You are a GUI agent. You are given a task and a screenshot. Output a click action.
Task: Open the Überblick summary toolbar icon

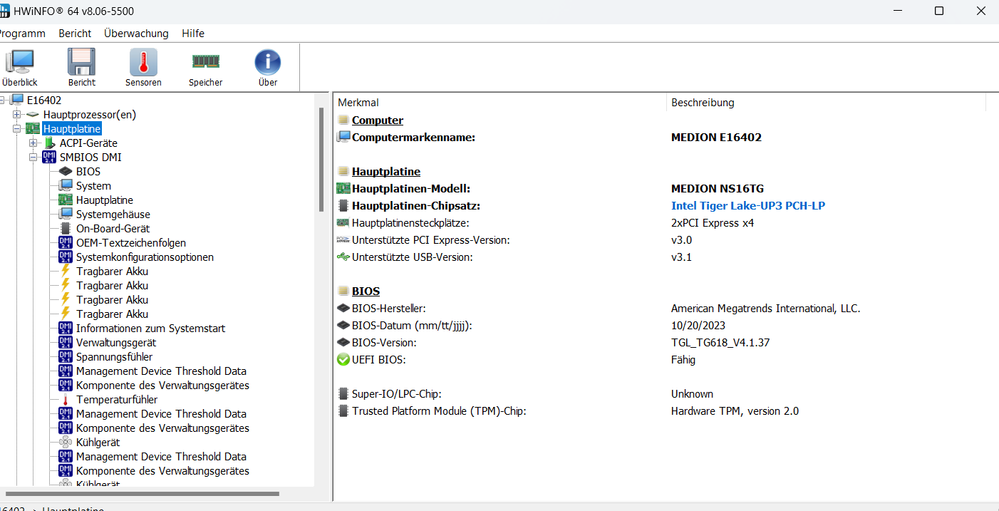point(19,68)
